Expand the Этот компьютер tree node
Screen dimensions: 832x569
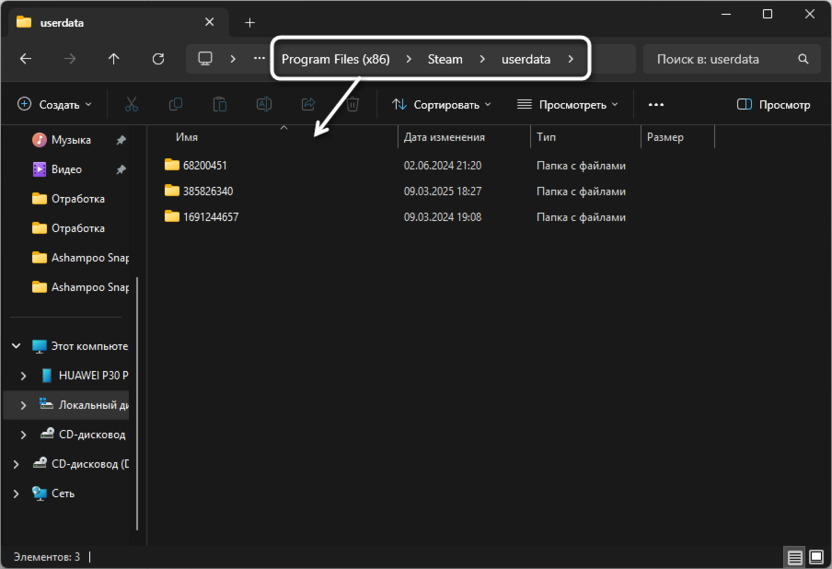click(x=16, y=346)
